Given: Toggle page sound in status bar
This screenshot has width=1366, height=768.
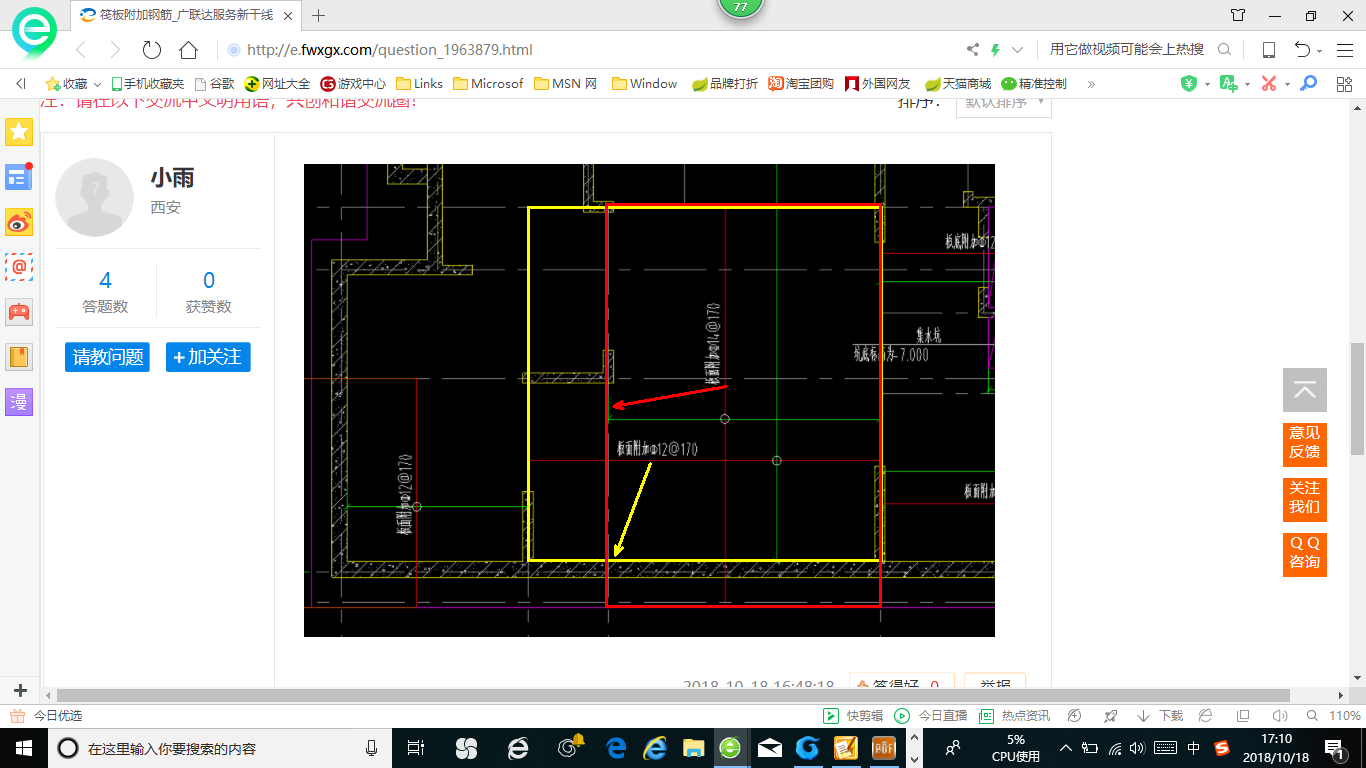Looking at the screenshot, I should (1279, 716).
